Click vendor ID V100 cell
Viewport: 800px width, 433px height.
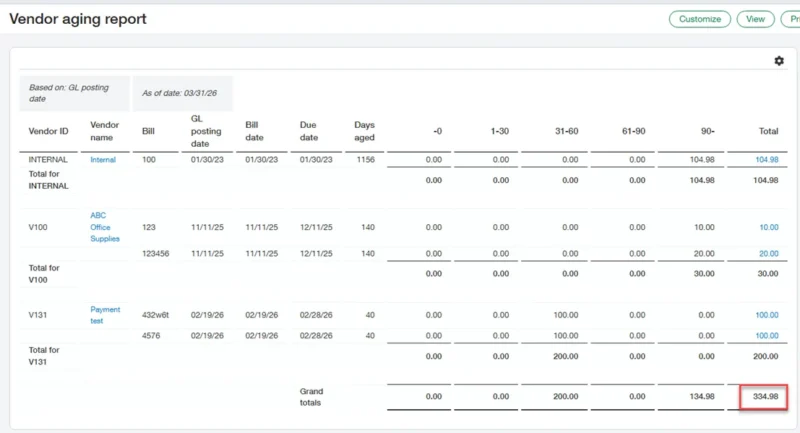pyautogui.click(x=38, y=227)
